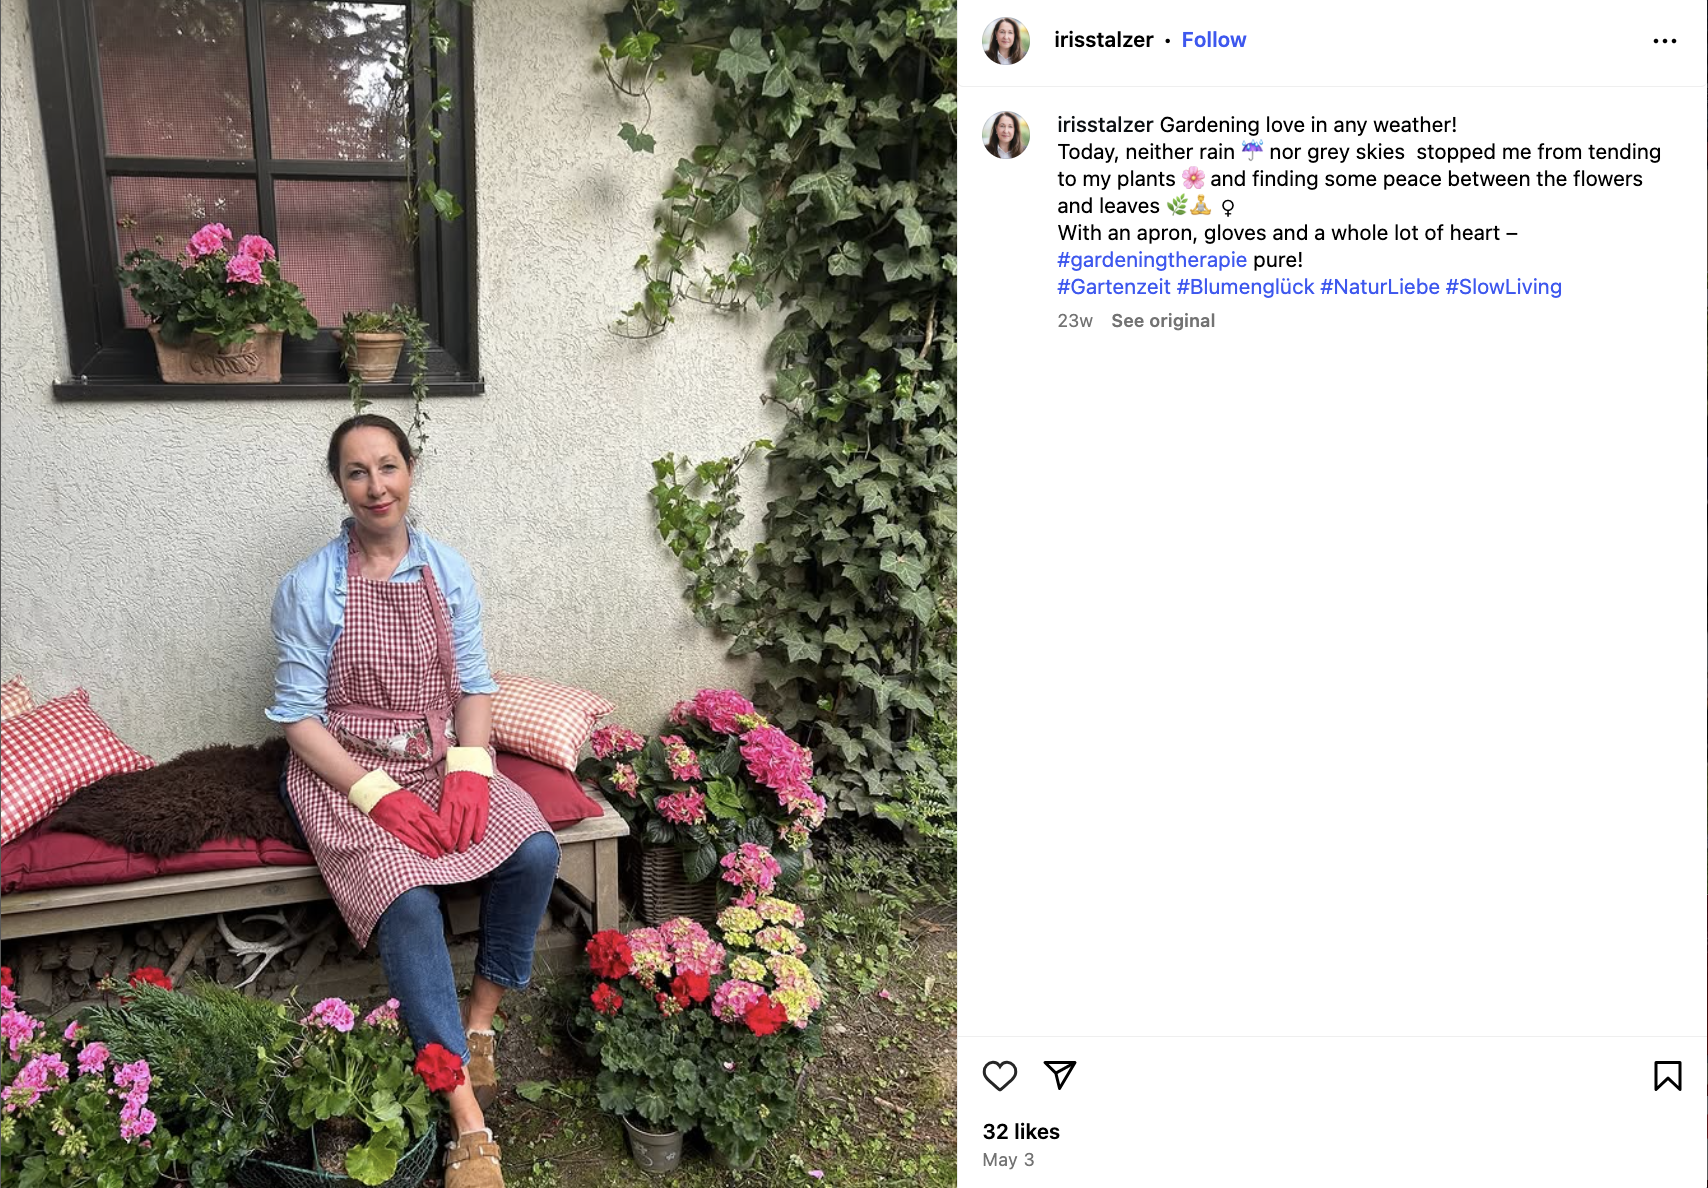Screen dimensions: 1708x1188
Task: Open the #Gartenzeit hashtag
Action: [x=1113, y=287]
